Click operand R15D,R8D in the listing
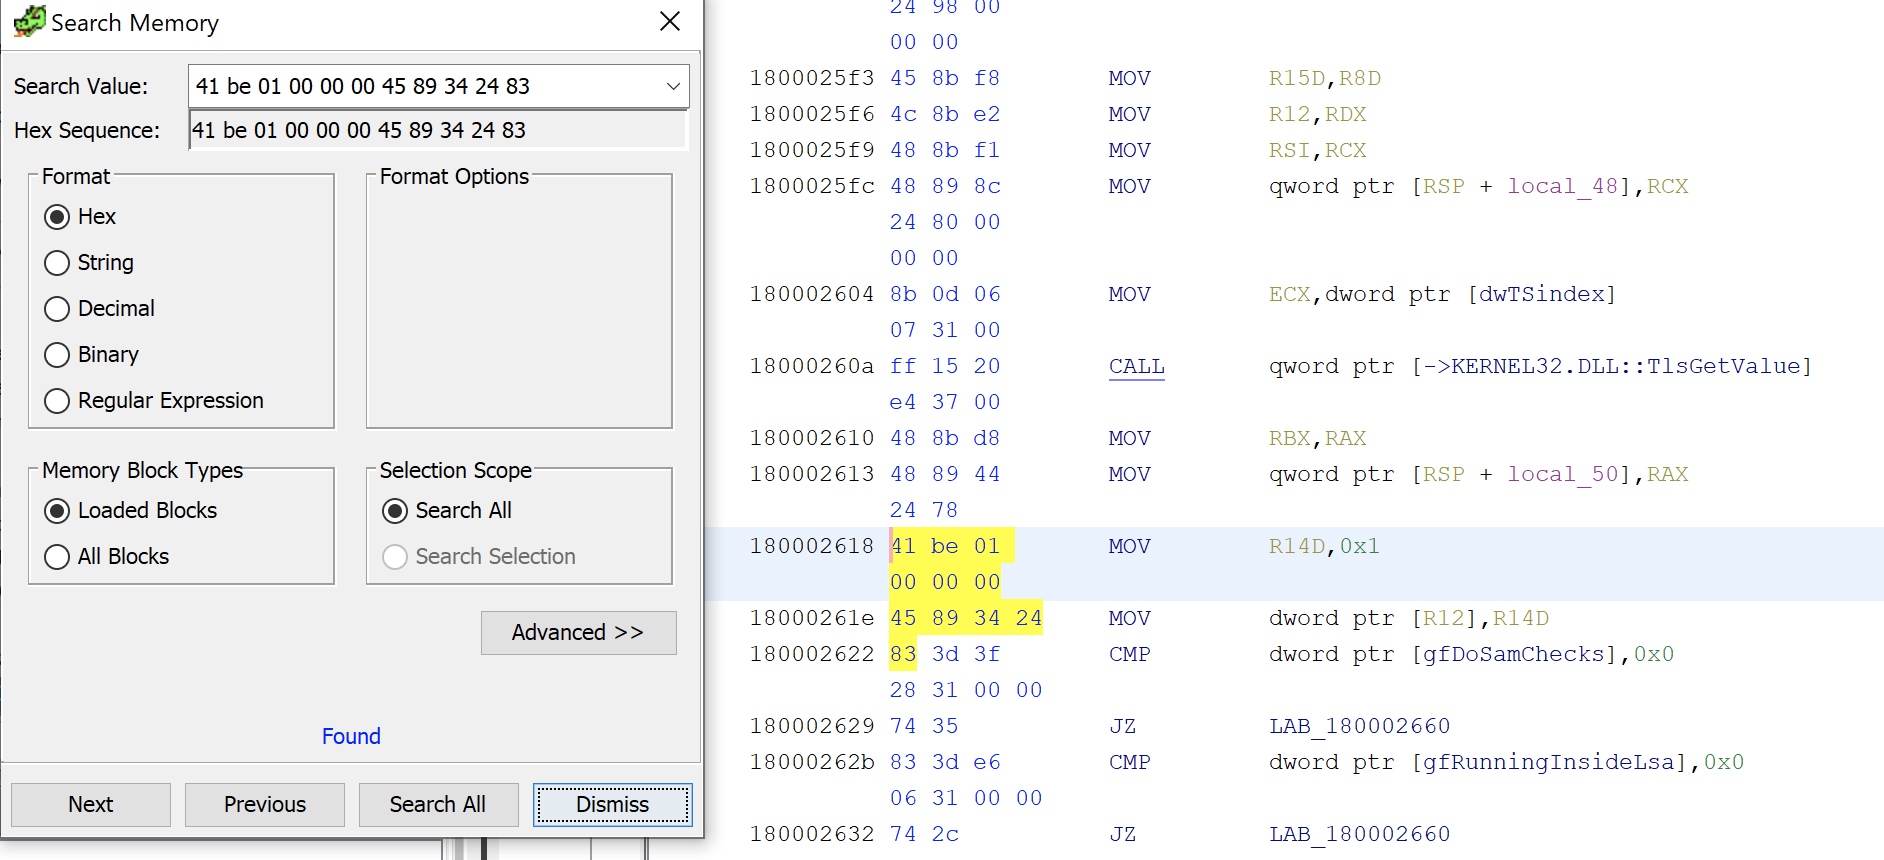 click(x=1325, y=78)
